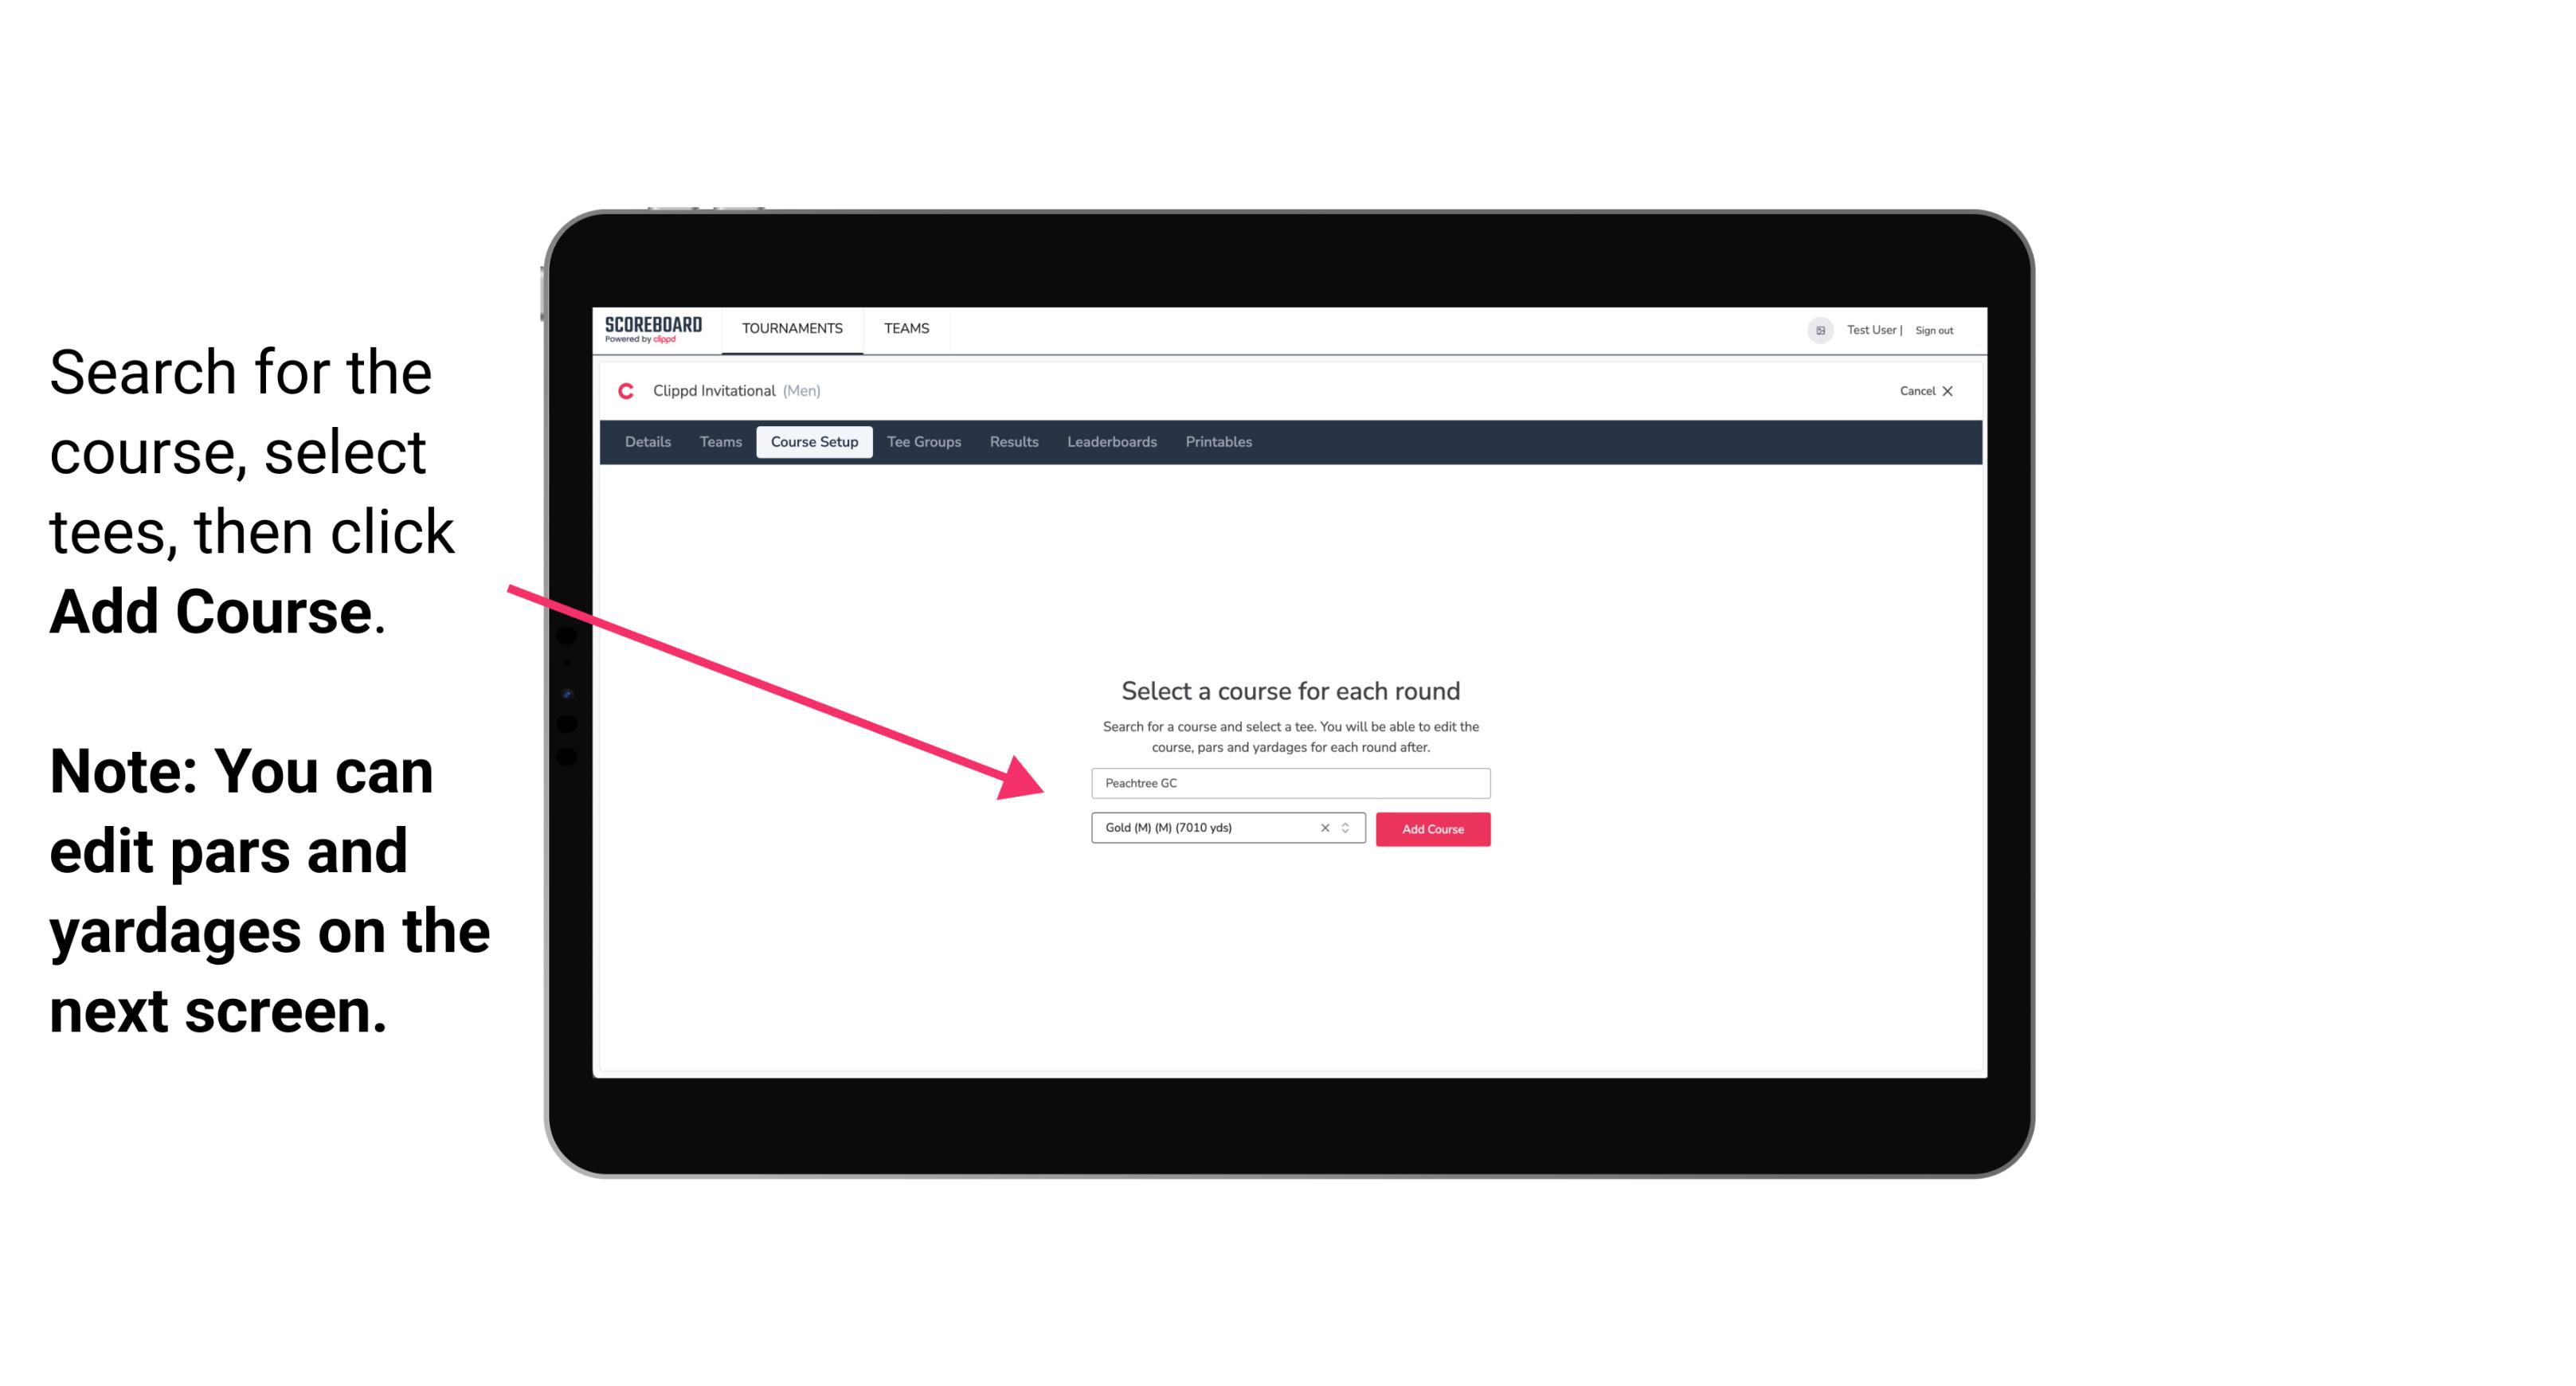Click the Add Course button

pos(1431,829)
